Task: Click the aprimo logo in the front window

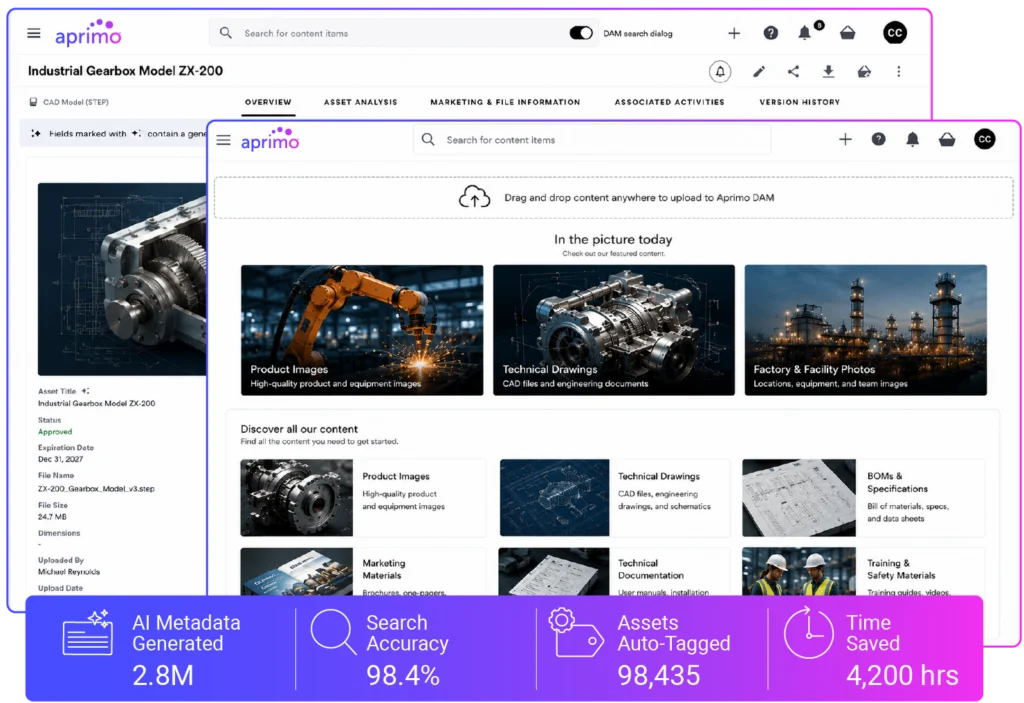Action: tap(270, 139)
